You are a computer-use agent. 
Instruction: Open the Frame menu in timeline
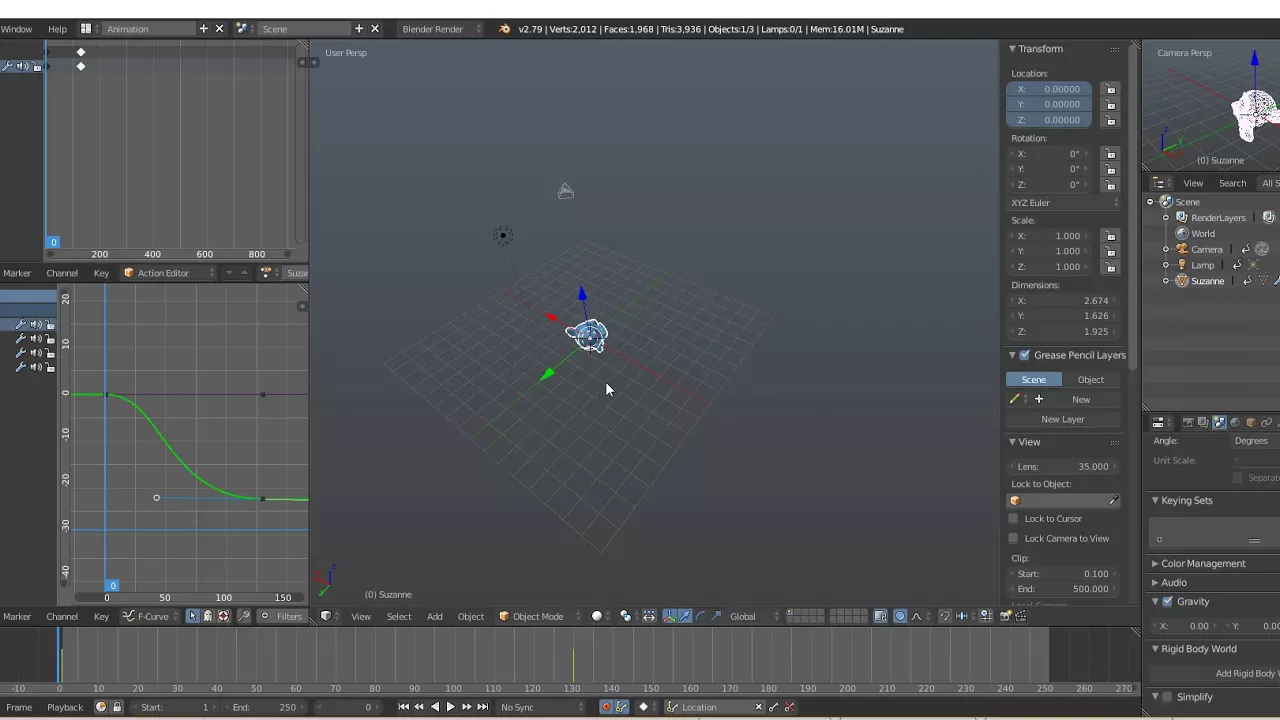tap(19, 707)
